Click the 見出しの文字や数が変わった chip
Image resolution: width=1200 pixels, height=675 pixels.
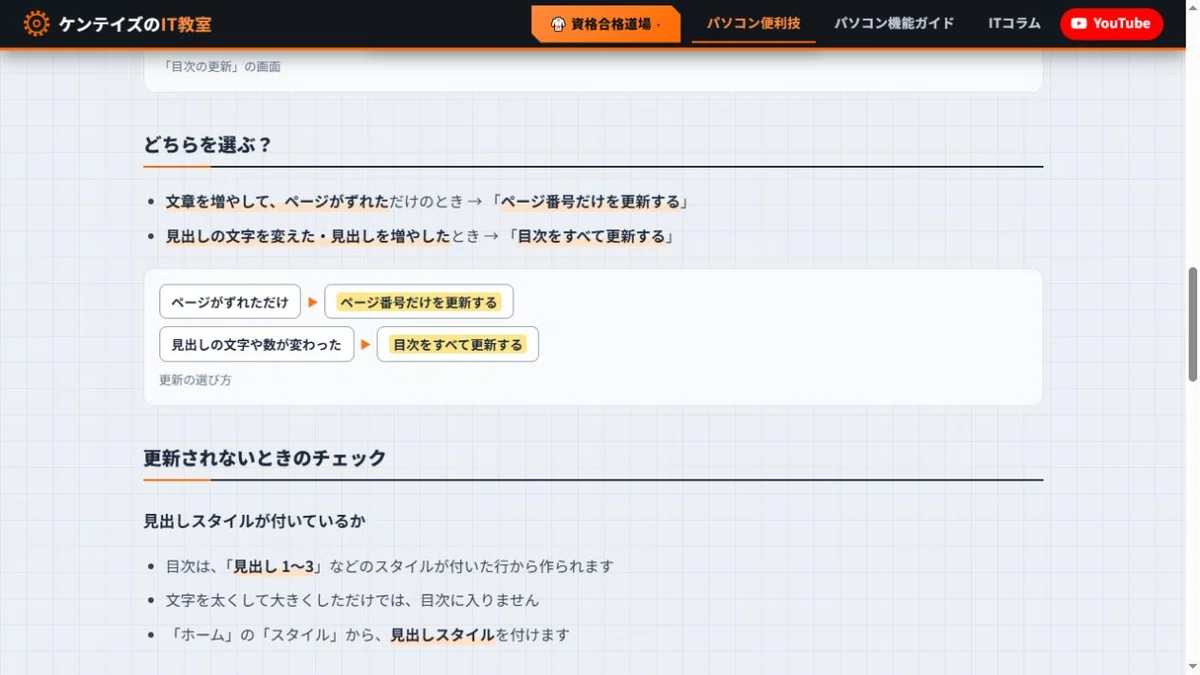coord(256,344)
